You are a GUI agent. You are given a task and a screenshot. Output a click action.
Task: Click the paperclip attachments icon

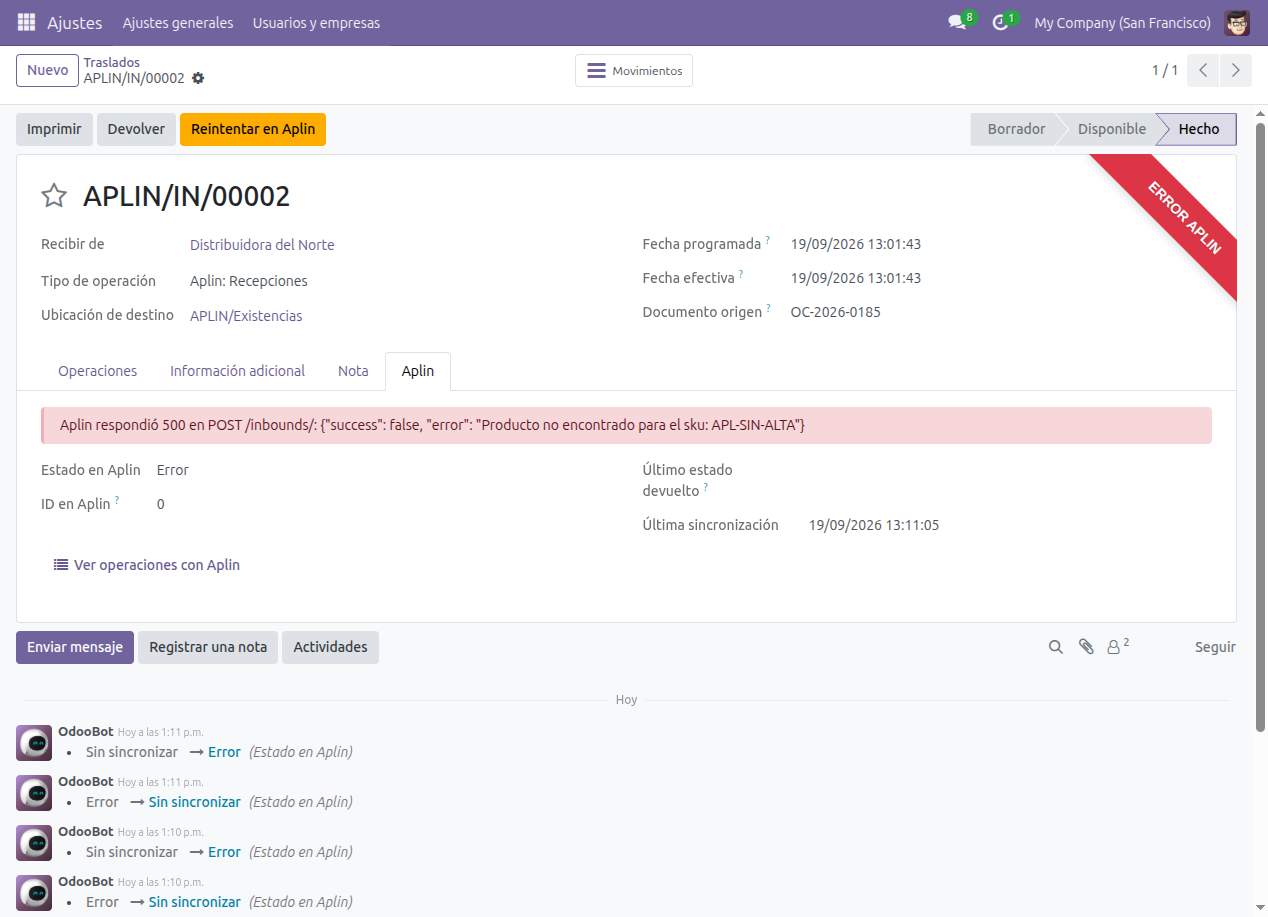(x=1086, y=647)
